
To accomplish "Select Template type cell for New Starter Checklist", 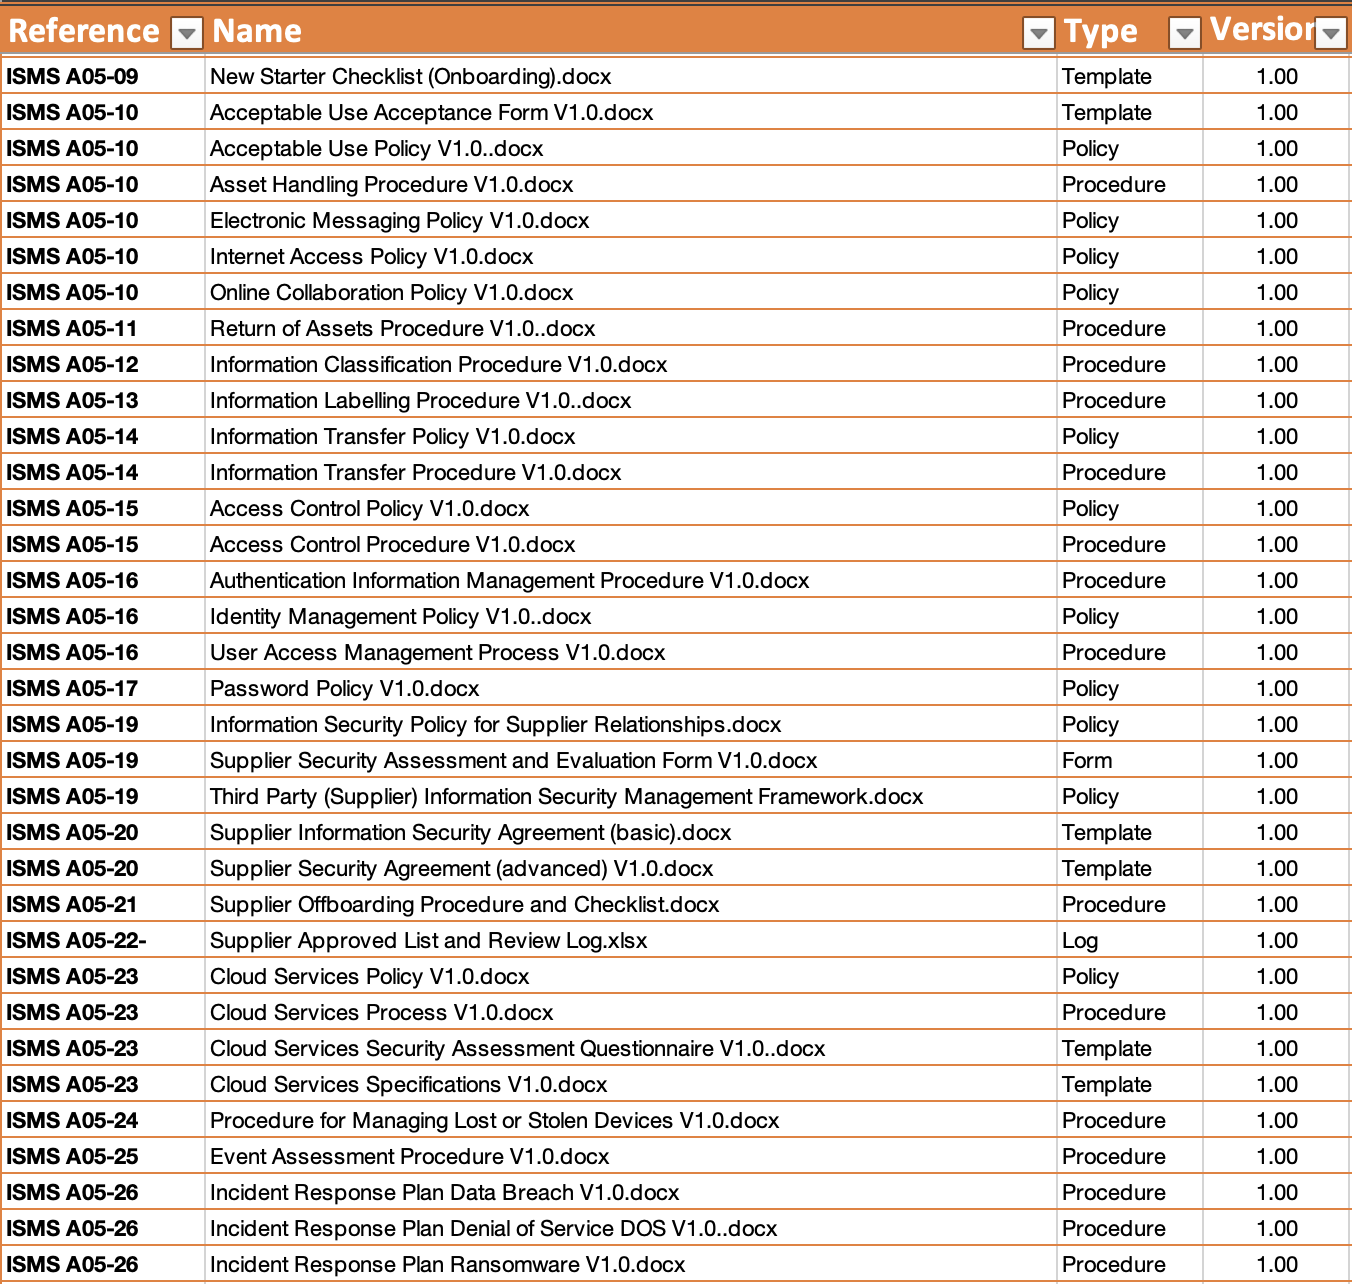I will pos(1130,76).
